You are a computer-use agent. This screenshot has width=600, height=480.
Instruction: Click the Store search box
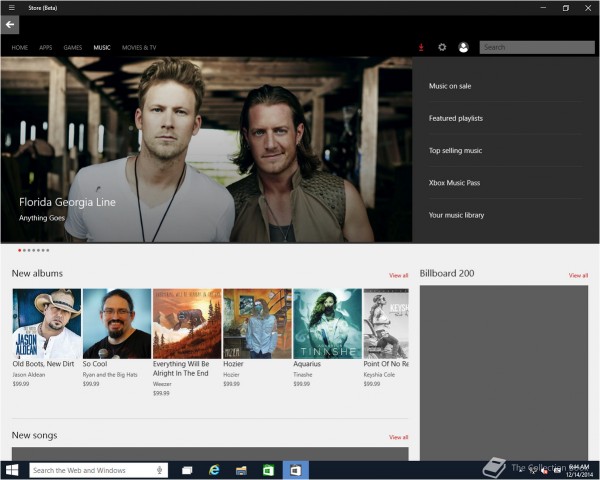pos(537,47)
